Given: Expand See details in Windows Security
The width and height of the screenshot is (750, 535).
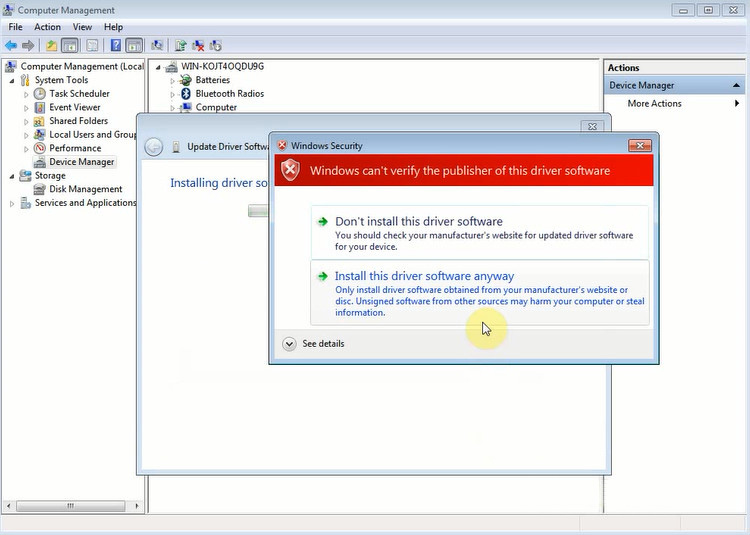Looking at the screenshot, I should click(314, 344).
